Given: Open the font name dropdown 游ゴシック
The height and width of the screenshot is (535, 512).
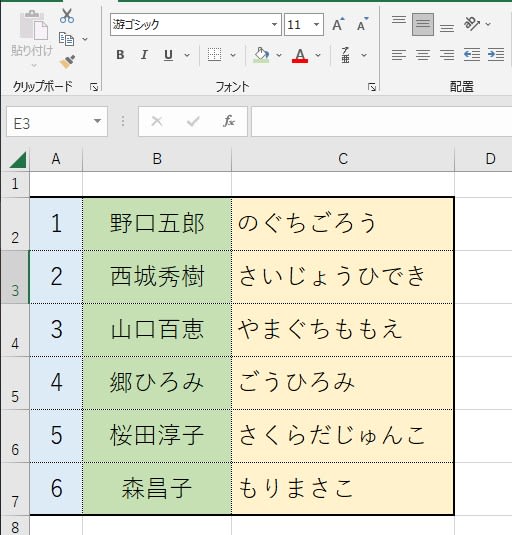Looking at the screenshot, I should [274, 25].
